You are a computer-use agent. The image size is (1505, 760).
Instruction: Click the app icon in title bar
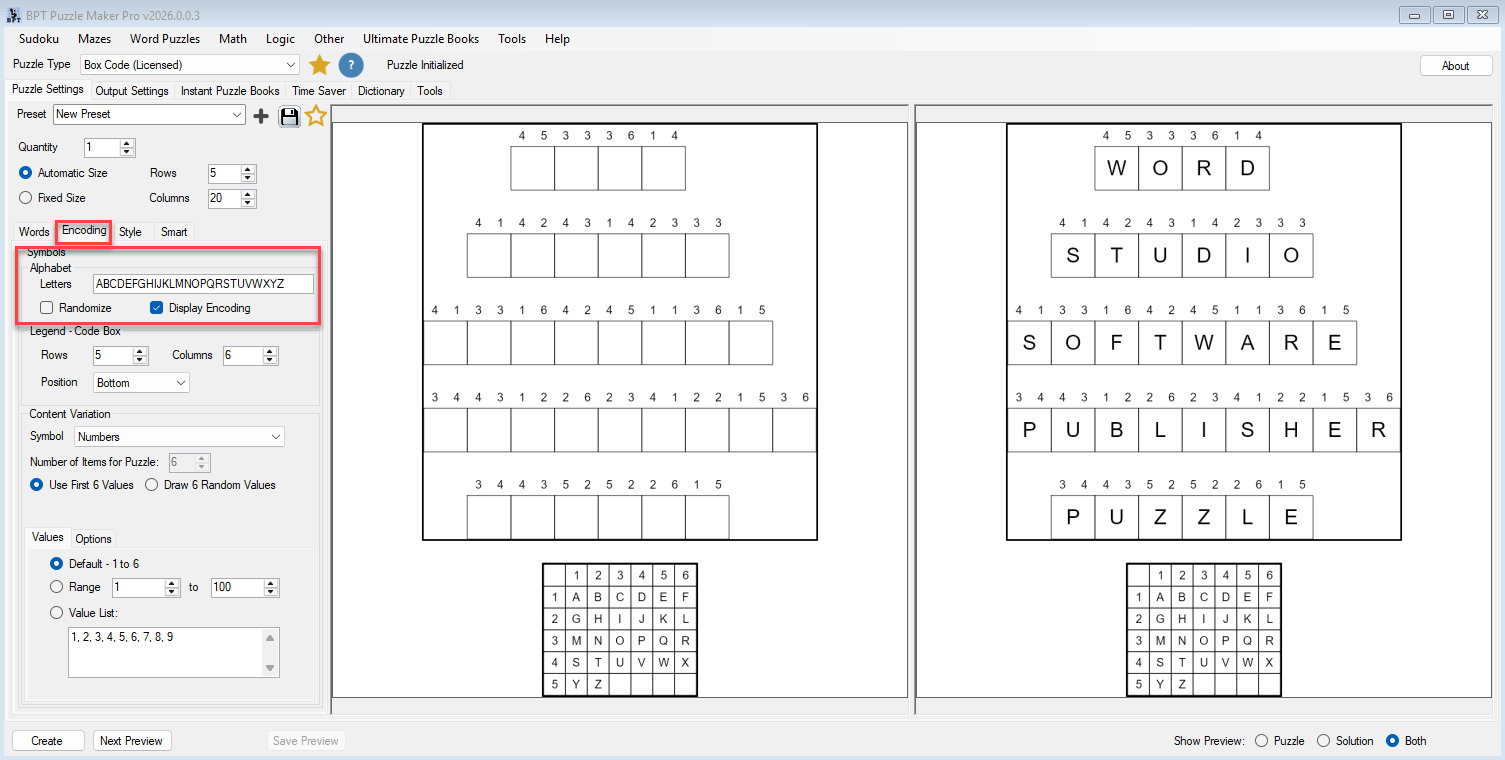point(13,14)
